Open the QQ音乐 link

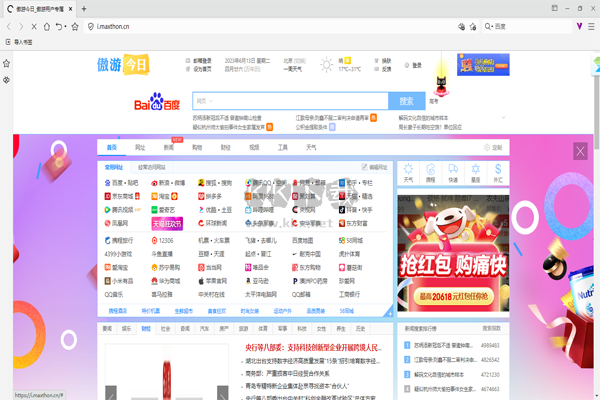[114, 294]
